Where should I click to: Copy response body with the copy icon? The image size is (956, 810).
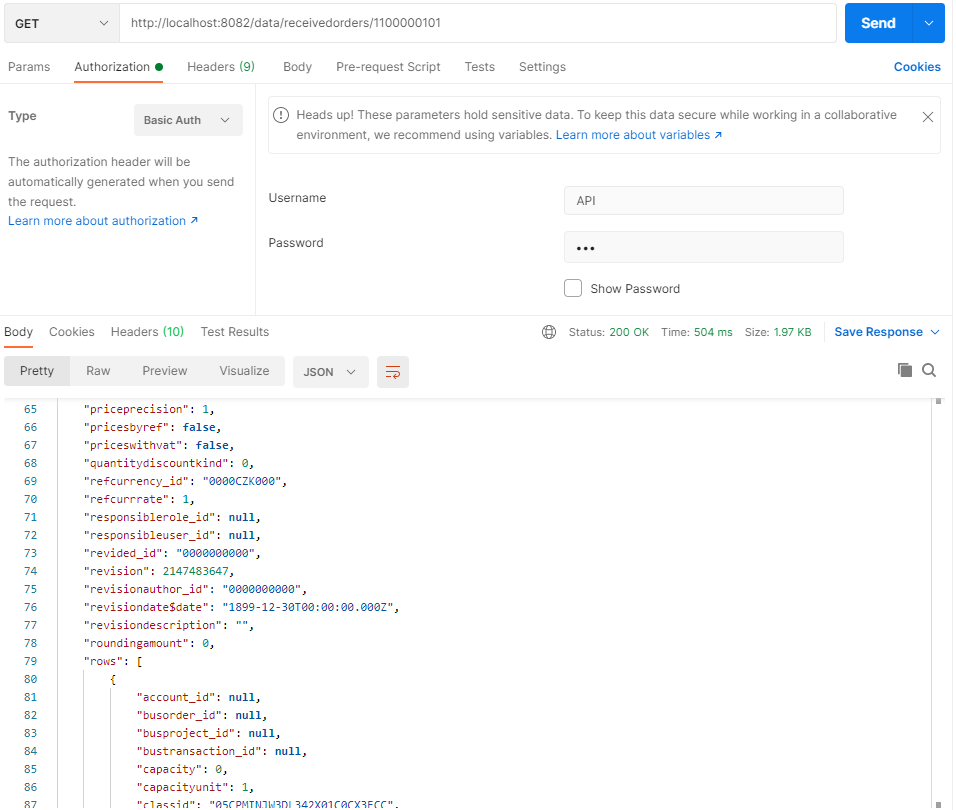click(x=905, y=370)
